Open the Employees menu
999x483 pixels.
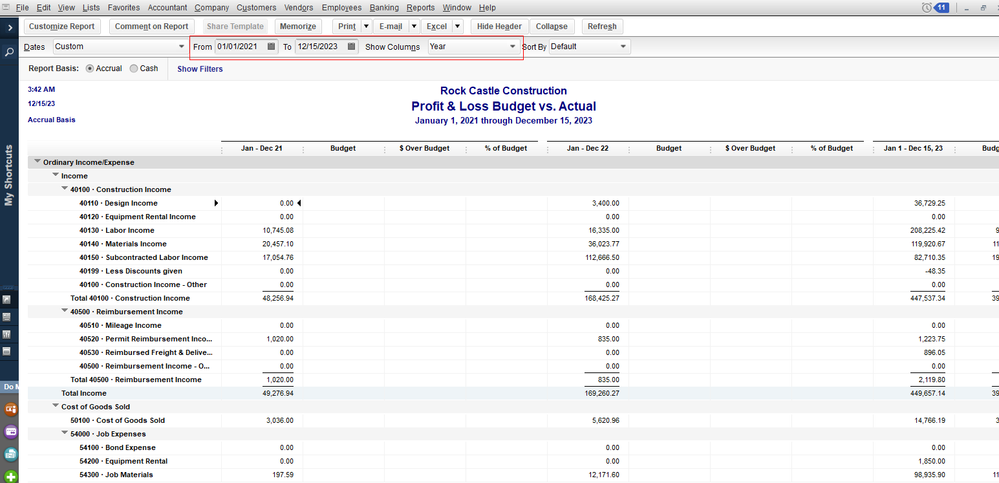click(x=341, y=8)
